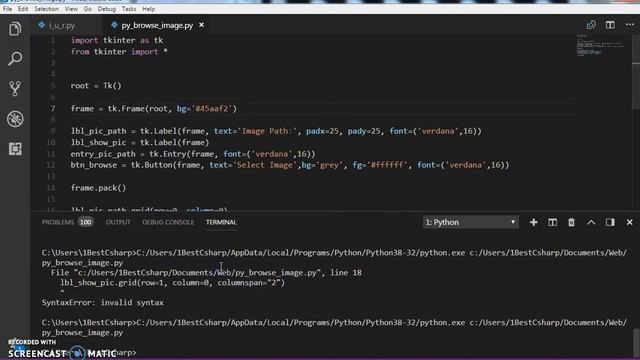
Task: Click 'SyntaxError: invalid syntax' in terminal
Action: 102,302
